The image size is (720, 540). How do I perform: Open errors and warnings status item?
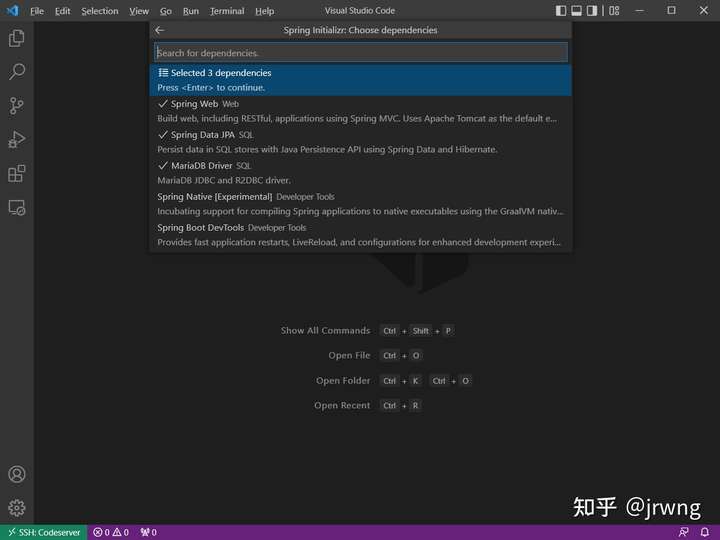point(111,532)
